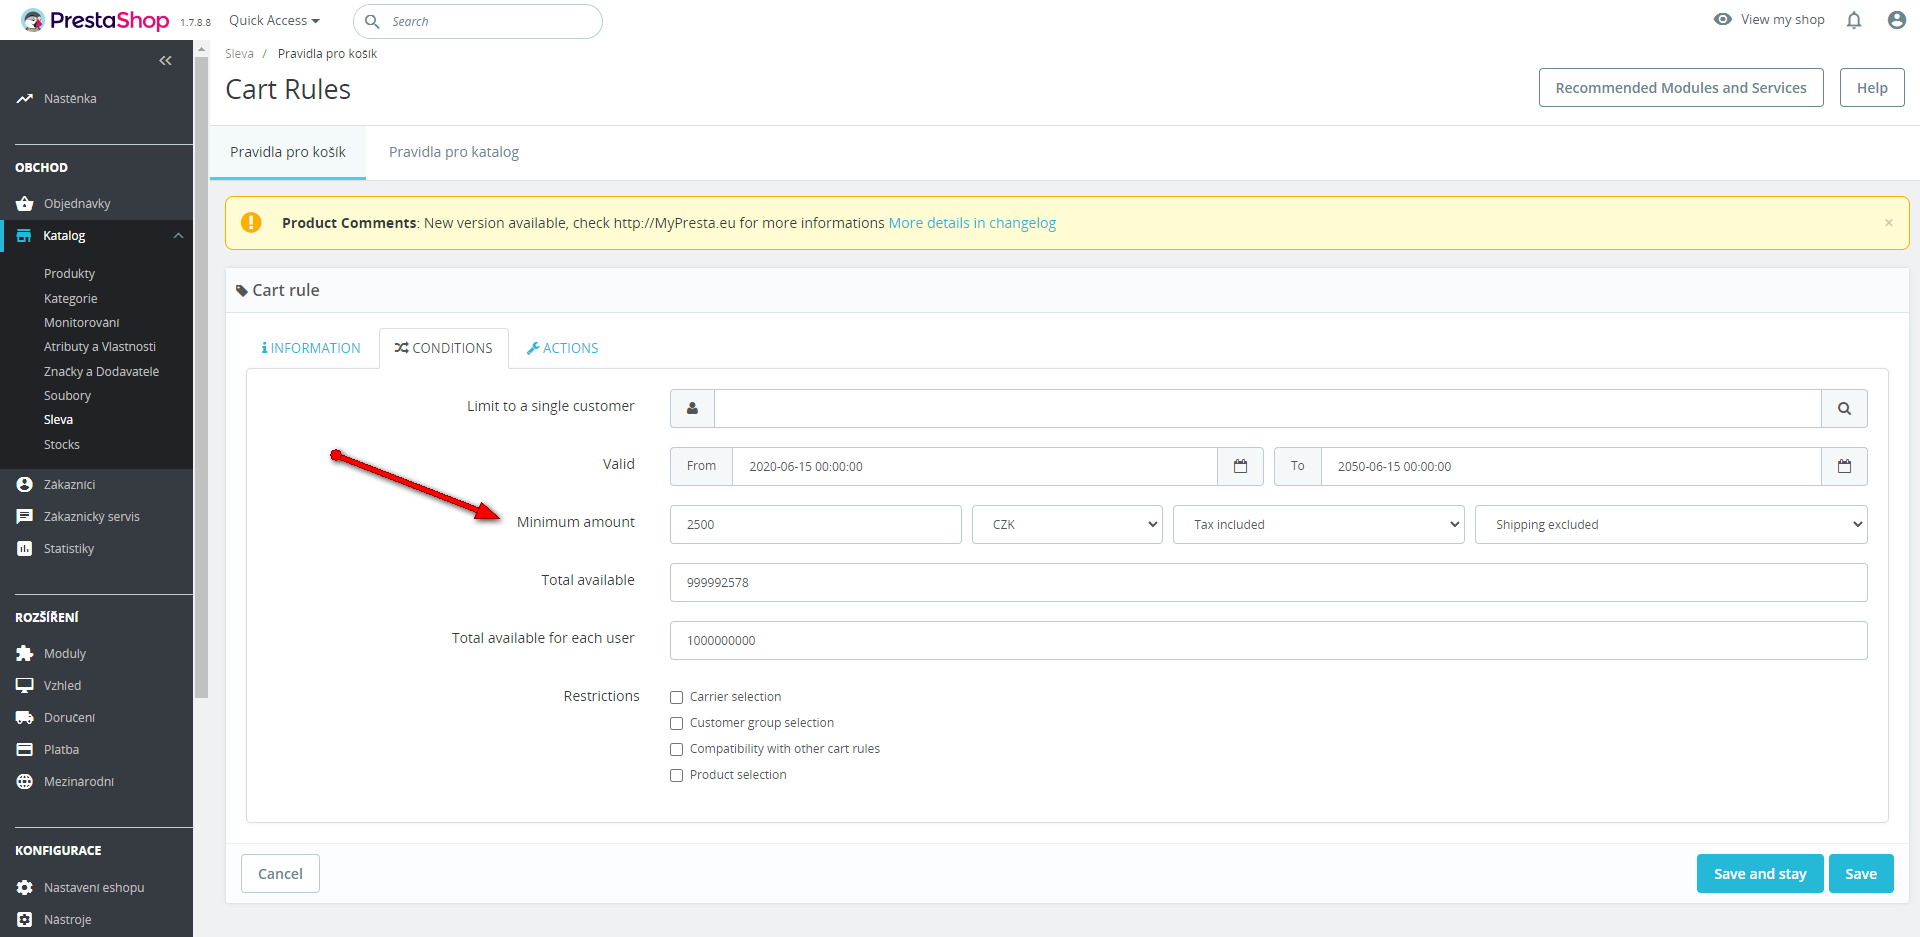Collapse the Katalog submenu chevron
The image size is (1920, 937).
click(x=178, y=236)
